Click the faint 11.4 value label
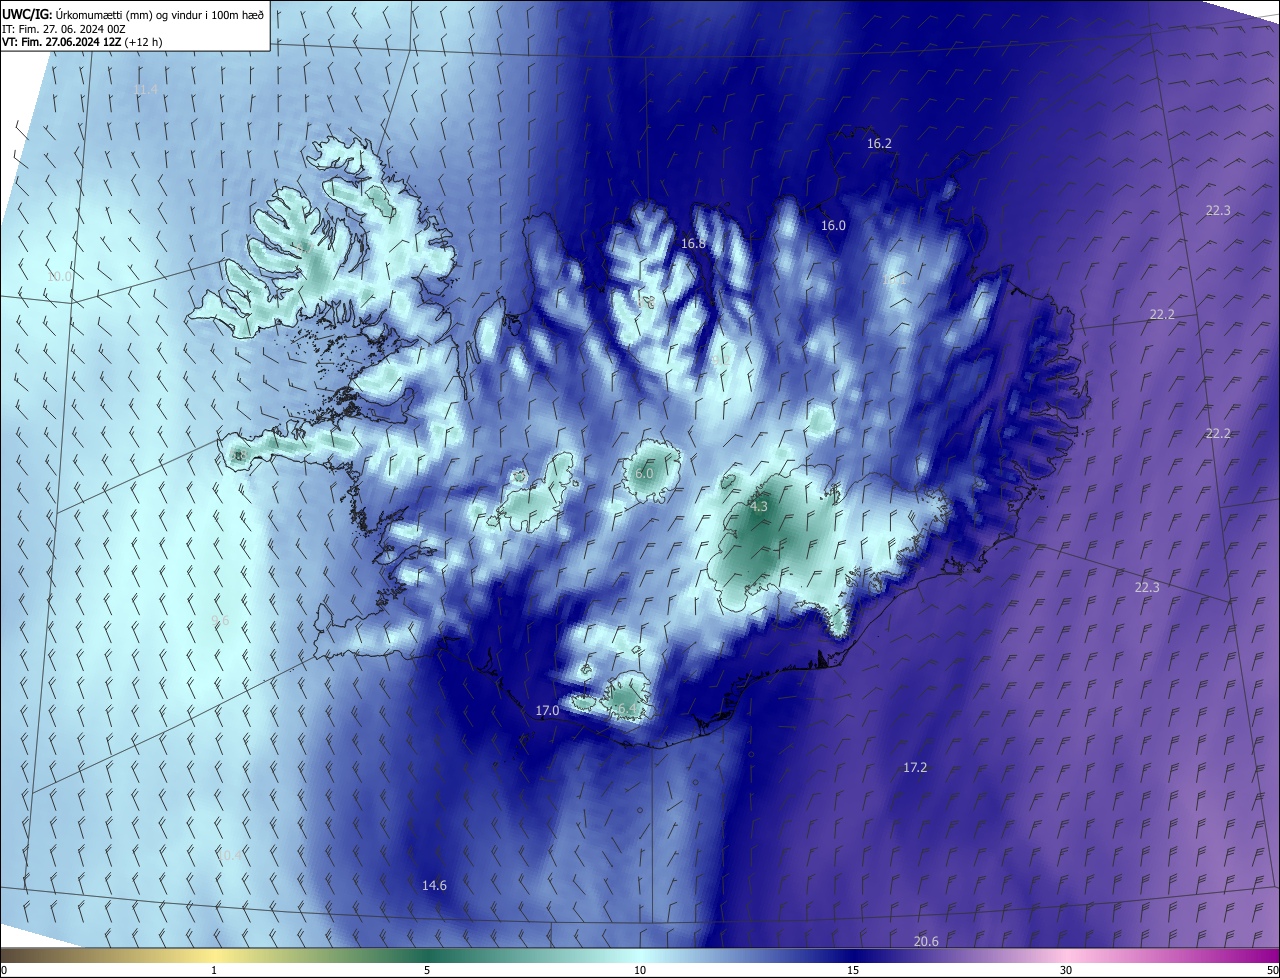 pos(145,90)
